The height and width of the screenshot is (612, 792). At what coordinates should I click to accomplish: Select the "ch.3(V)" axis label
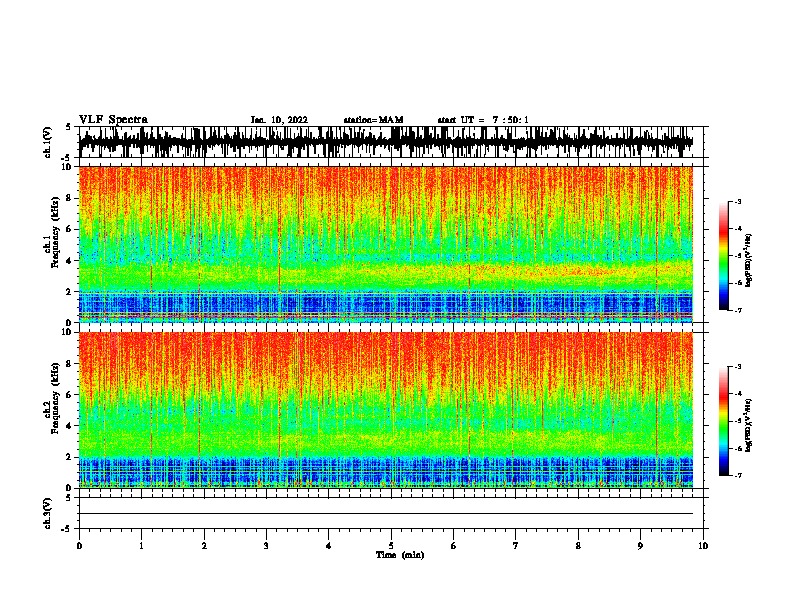(48, 513)
